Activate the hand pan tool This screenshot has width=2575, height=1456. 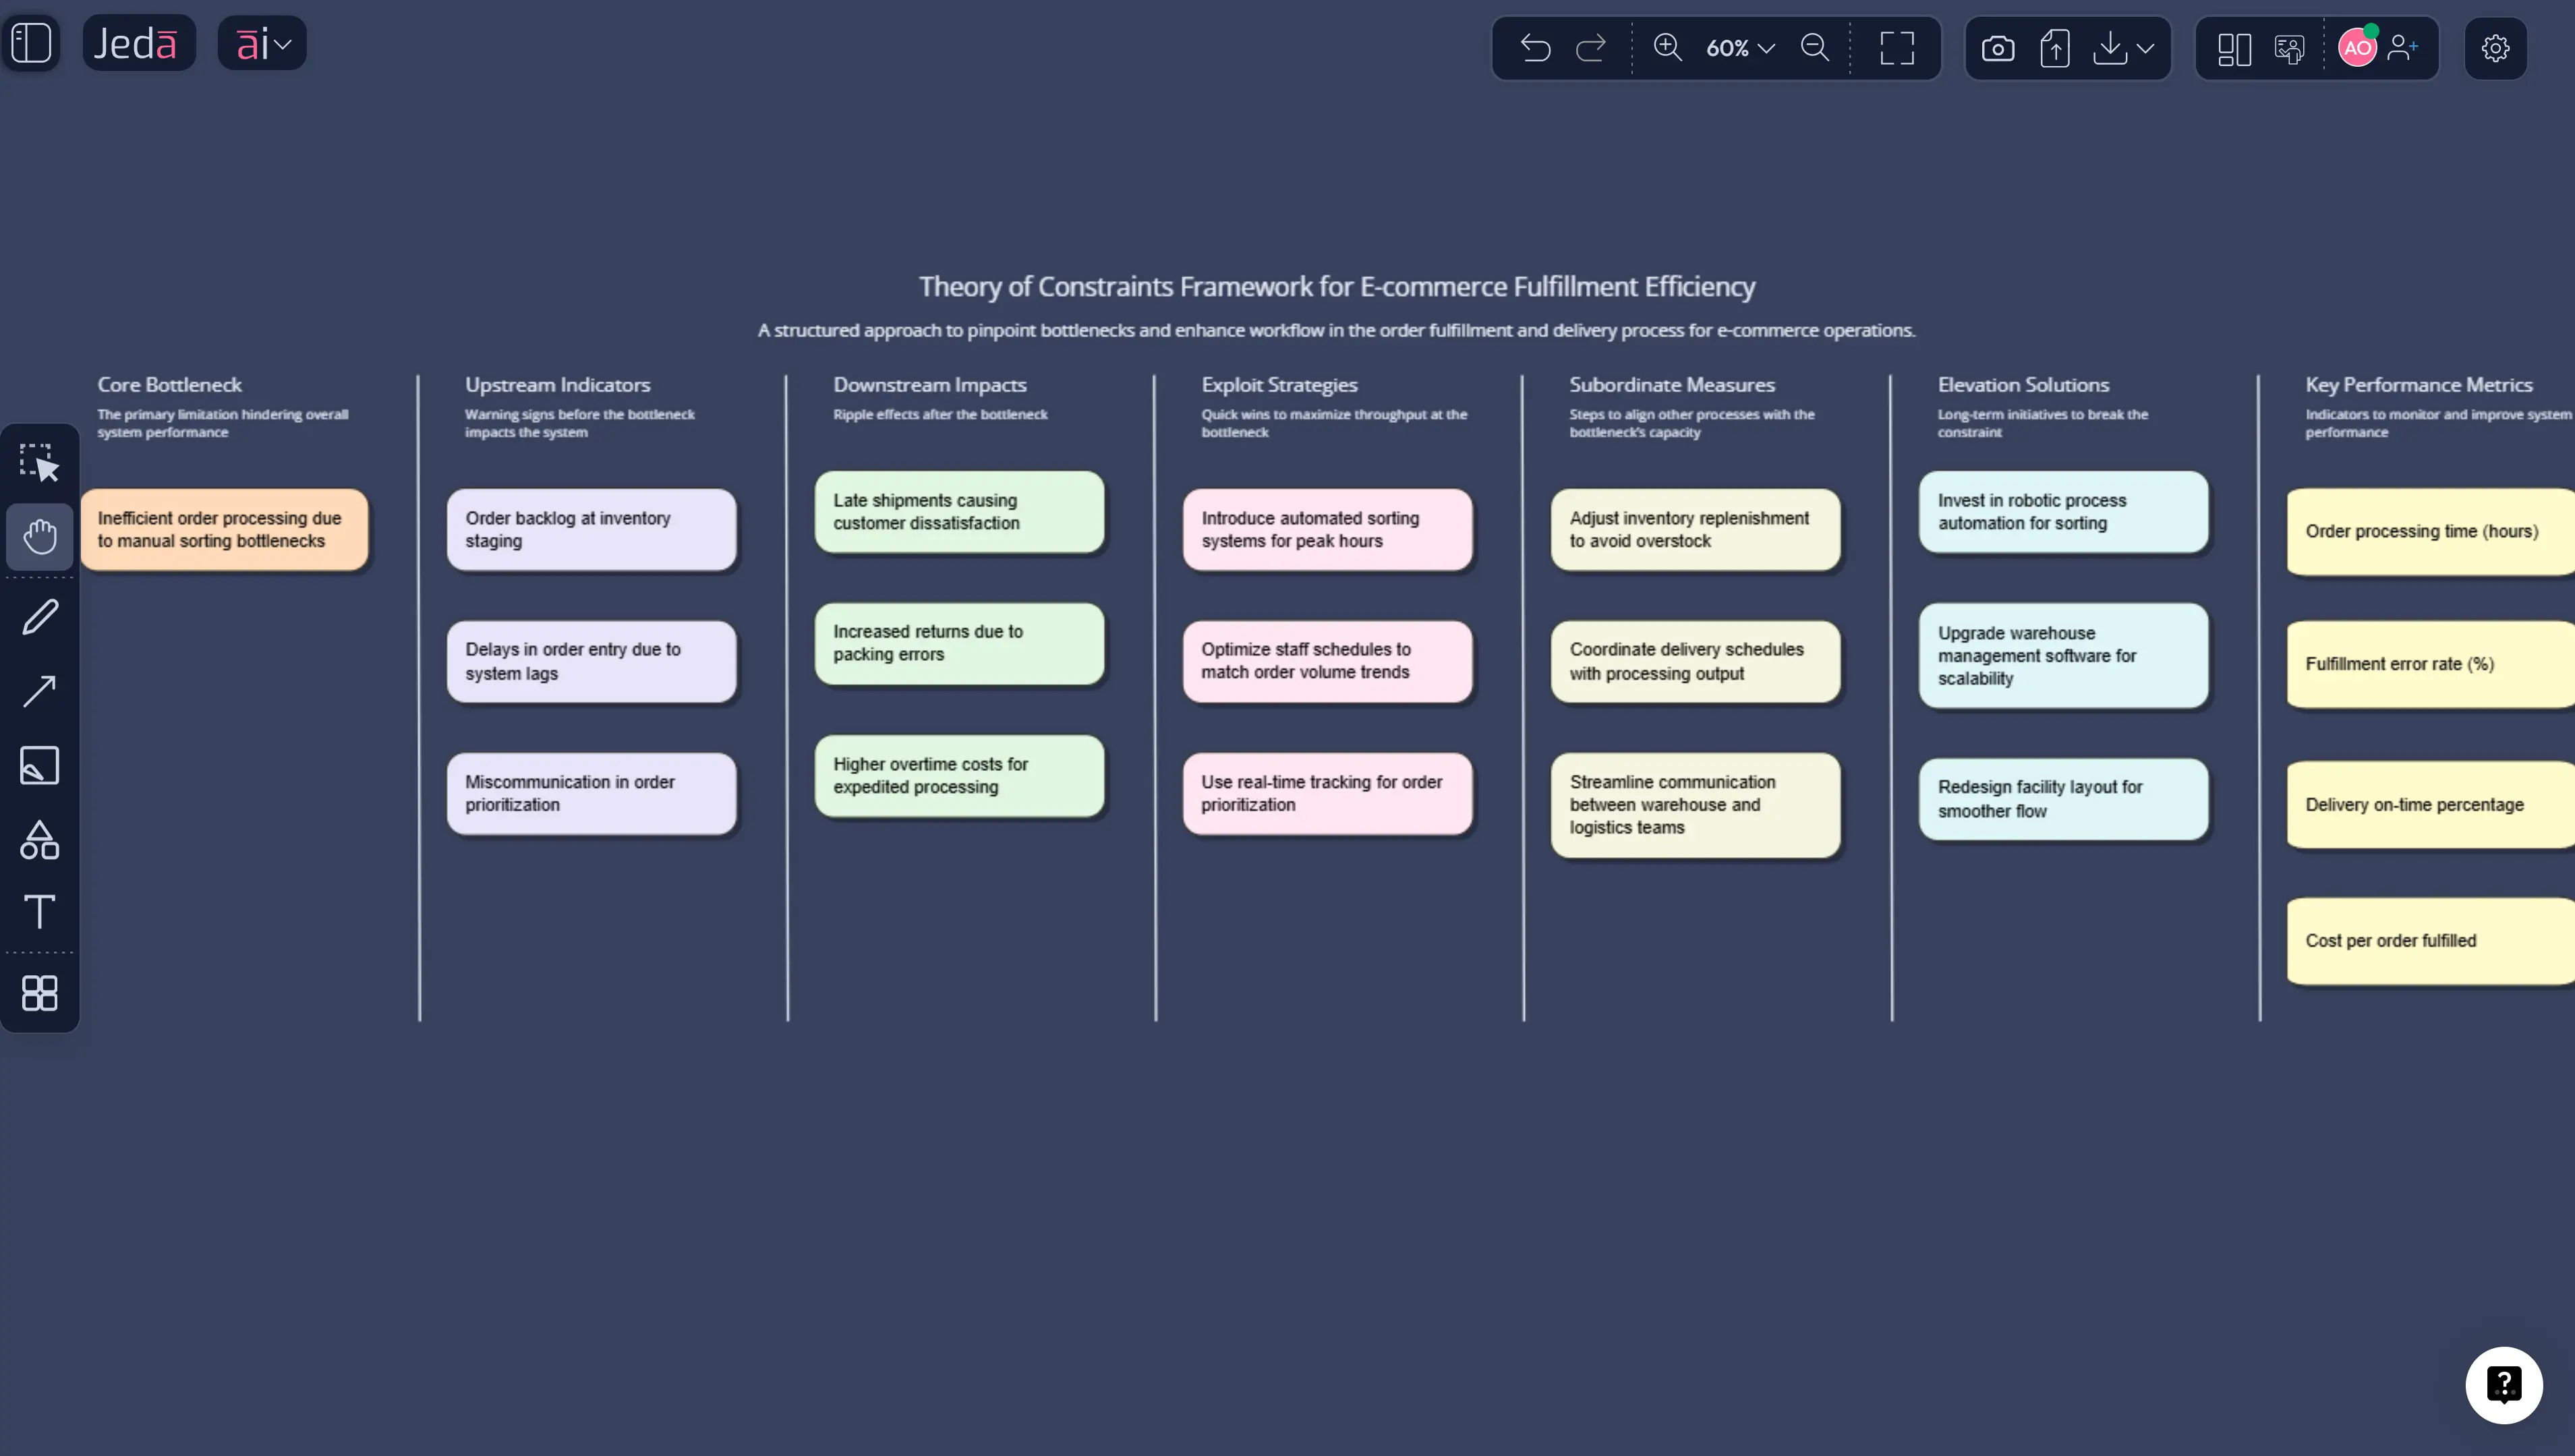(40, 536)
